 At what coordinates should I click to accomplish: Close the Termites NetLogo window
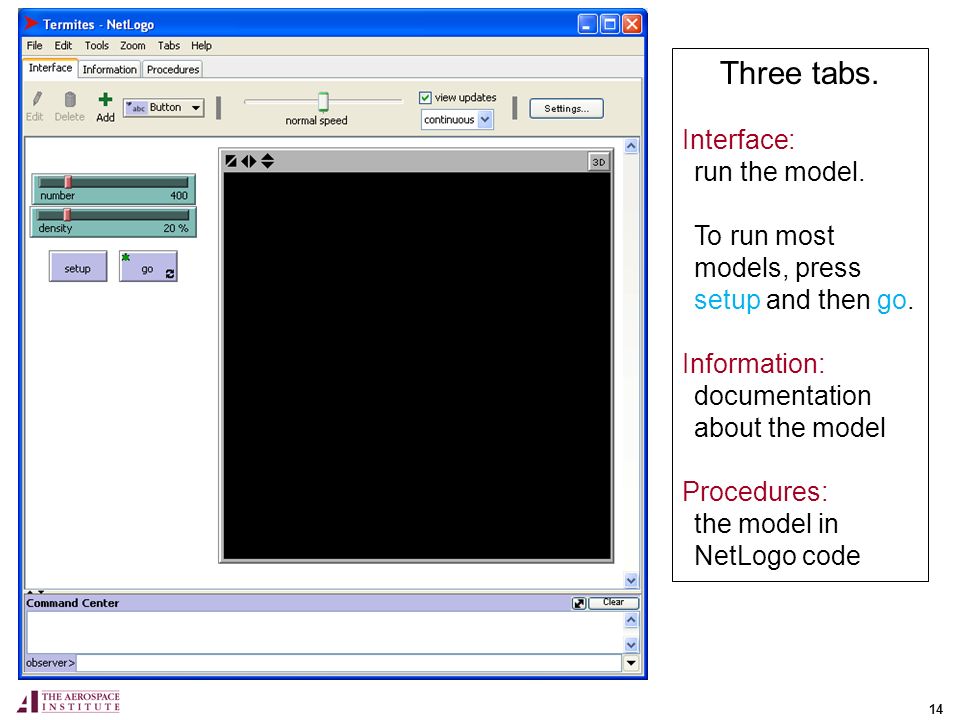pyautogui.click(x=632, y=24)
